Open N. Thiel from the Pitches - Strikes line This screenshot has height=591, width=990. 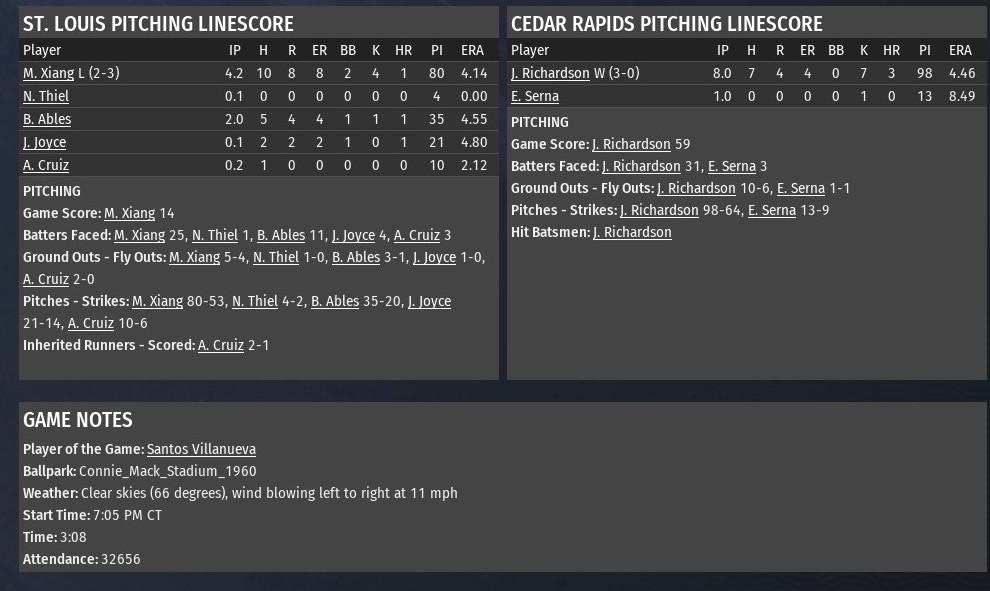(255, 301)
